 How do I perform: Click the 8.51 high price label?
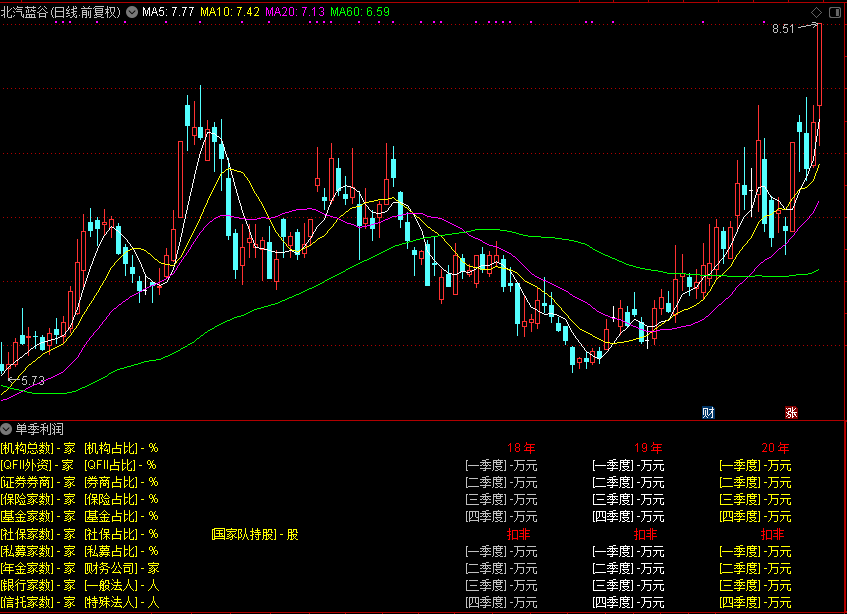pos(783,30)
